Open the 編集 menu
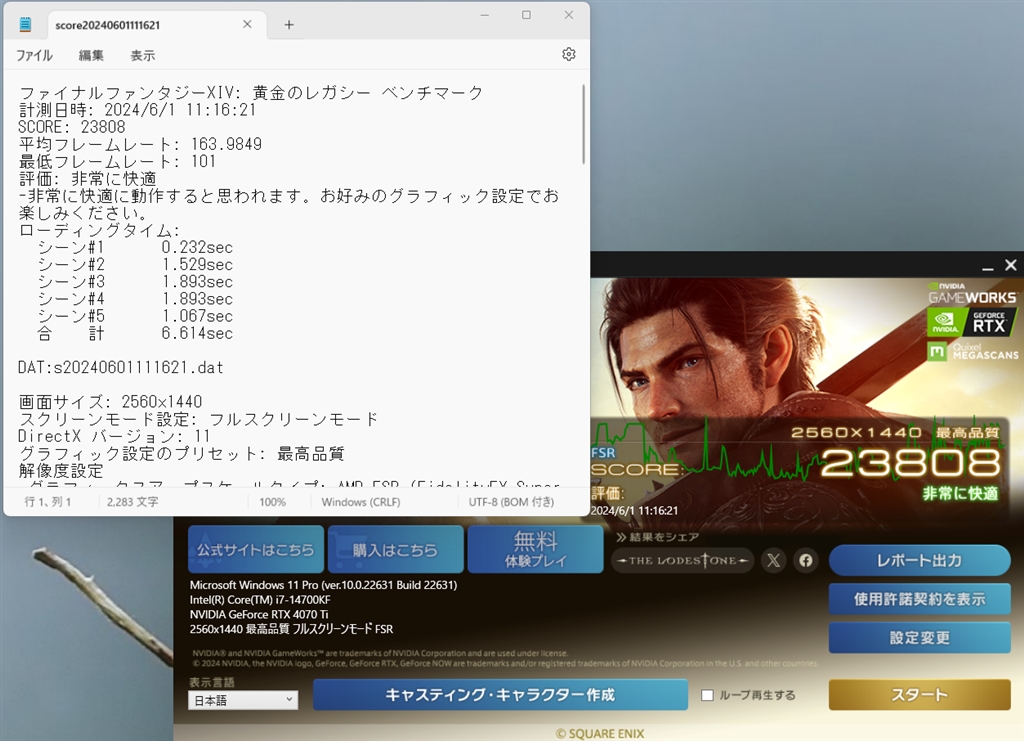This screenshot has width=1024, height=741. pos(91,55)
